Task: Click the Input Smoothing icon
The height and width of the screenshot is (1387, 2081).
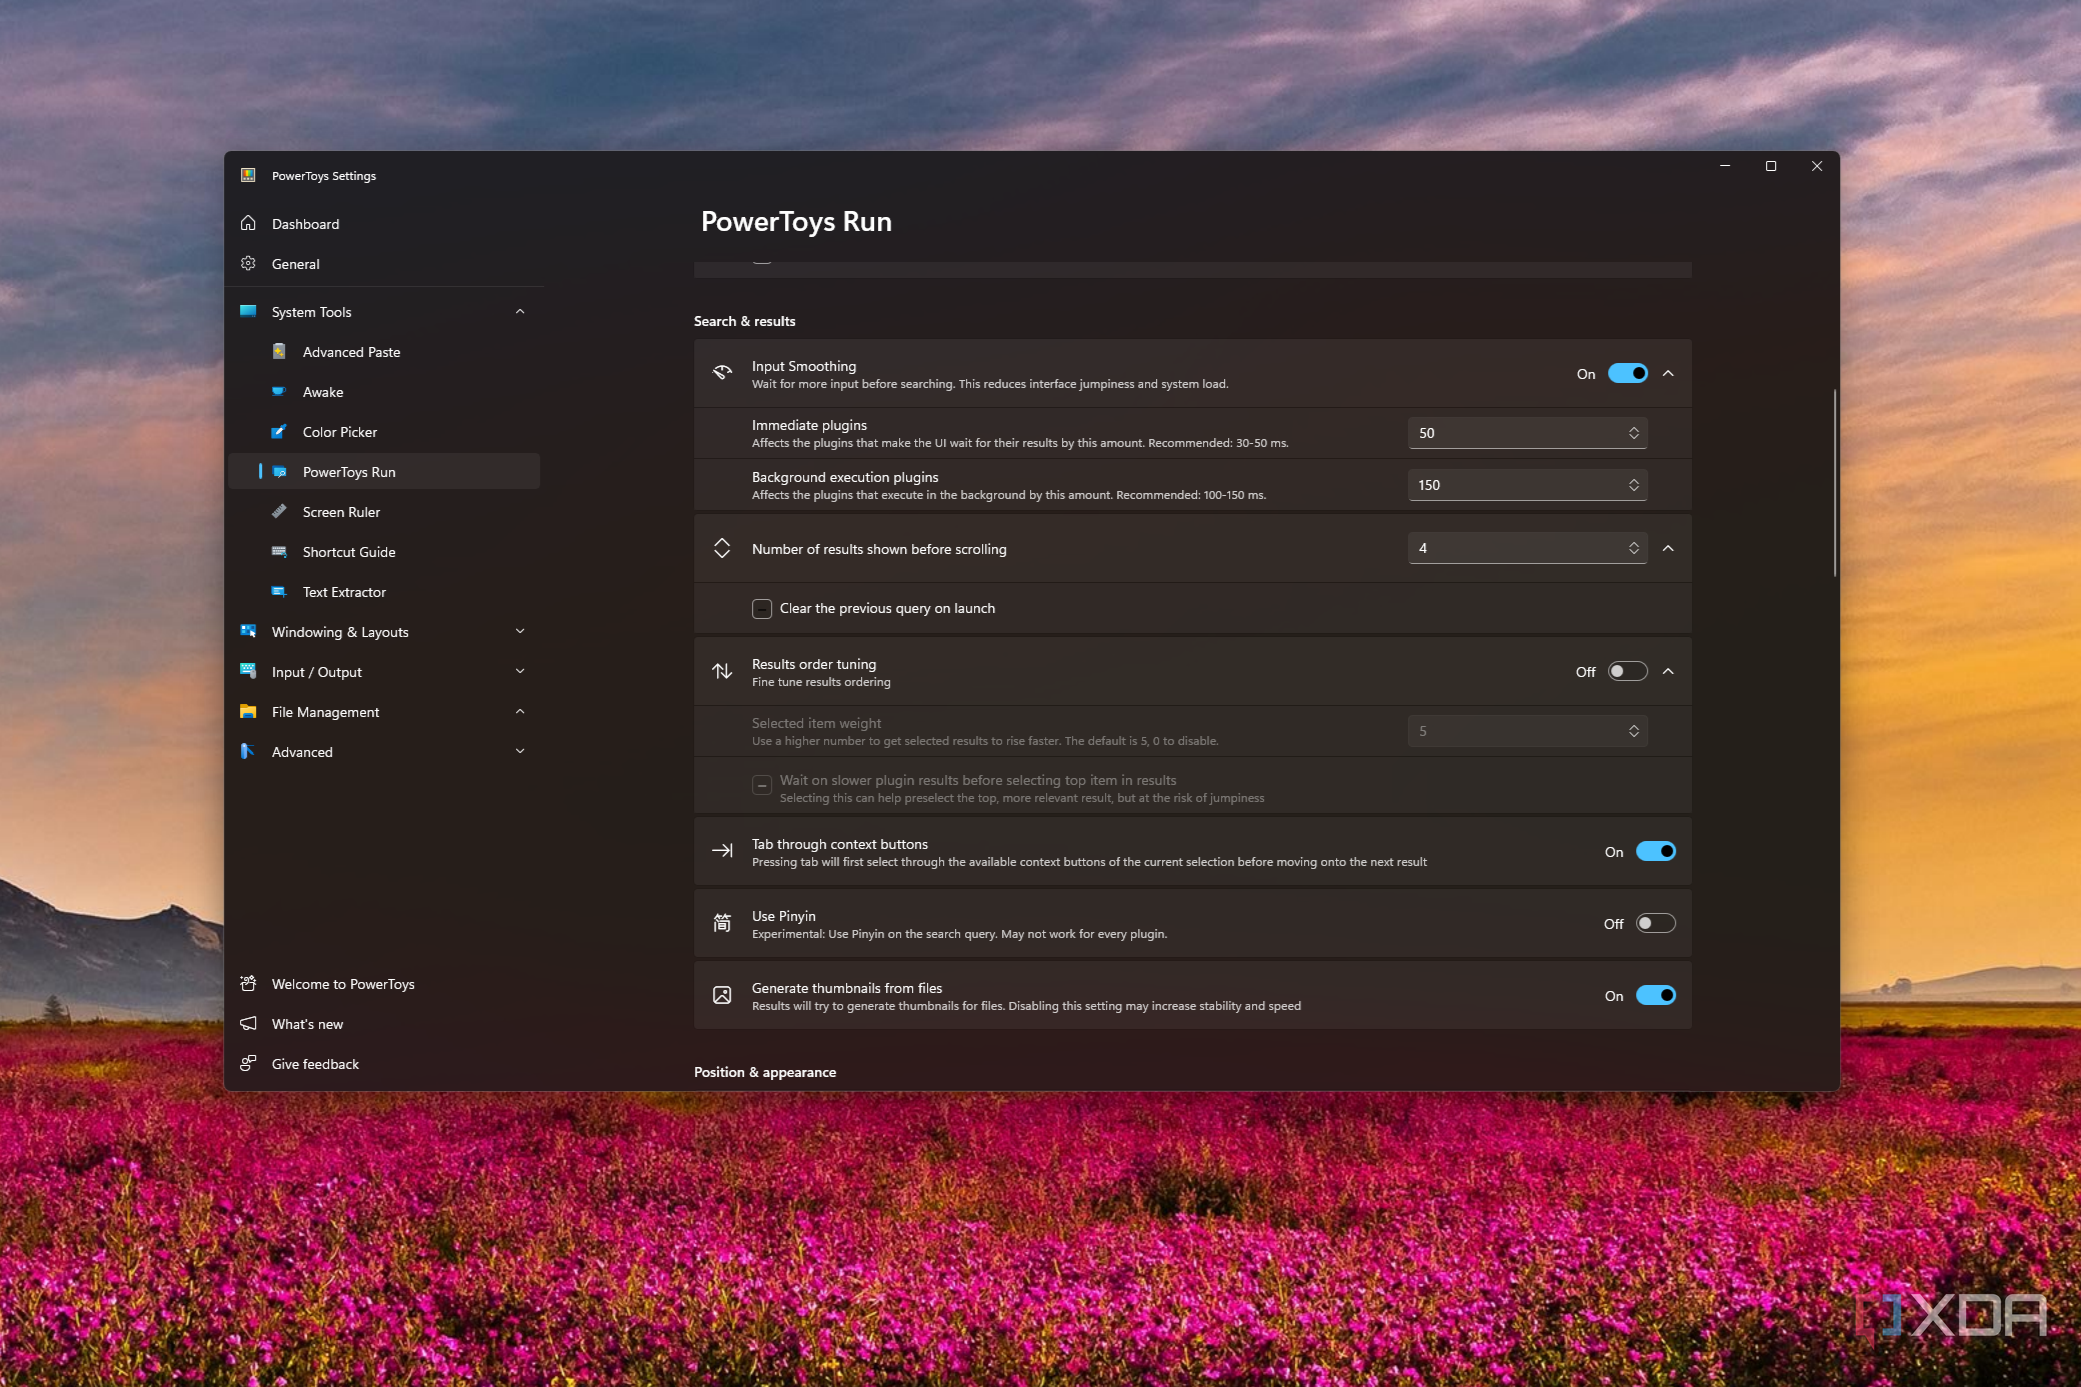Action: (722, 373)
